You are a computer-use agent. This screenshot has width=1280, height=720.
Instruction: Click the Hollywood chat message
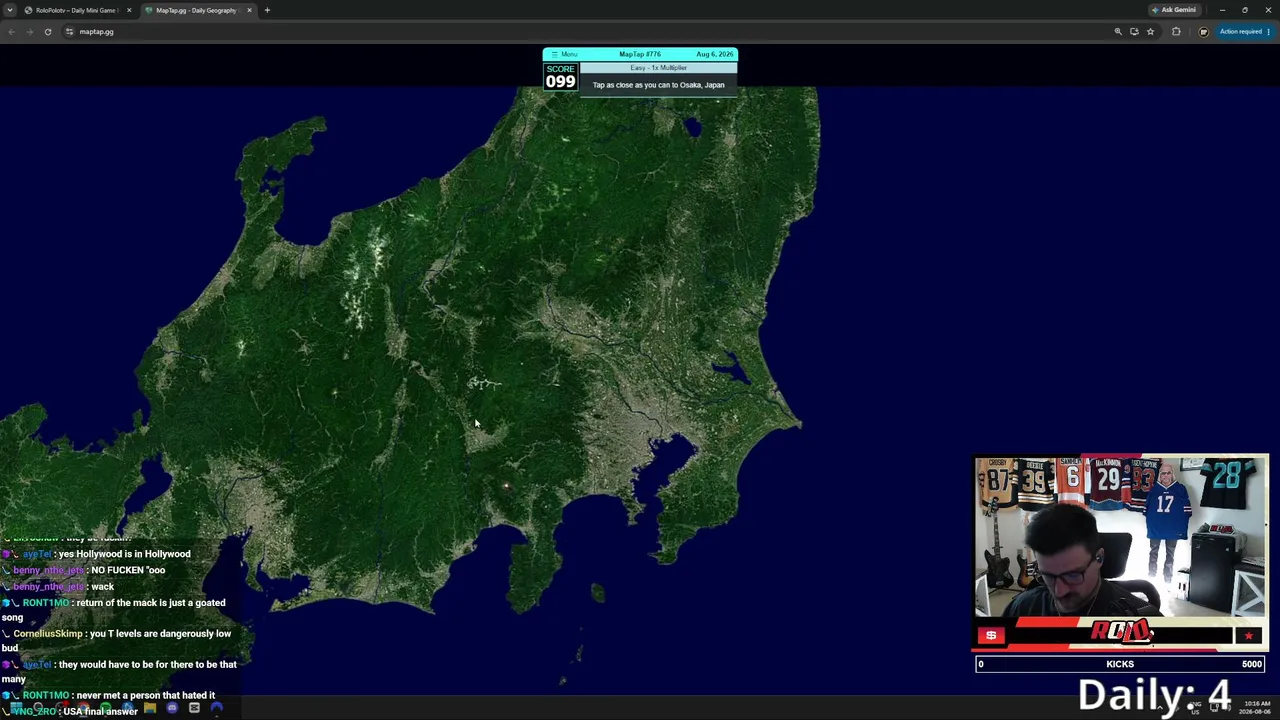pos(98,554)
